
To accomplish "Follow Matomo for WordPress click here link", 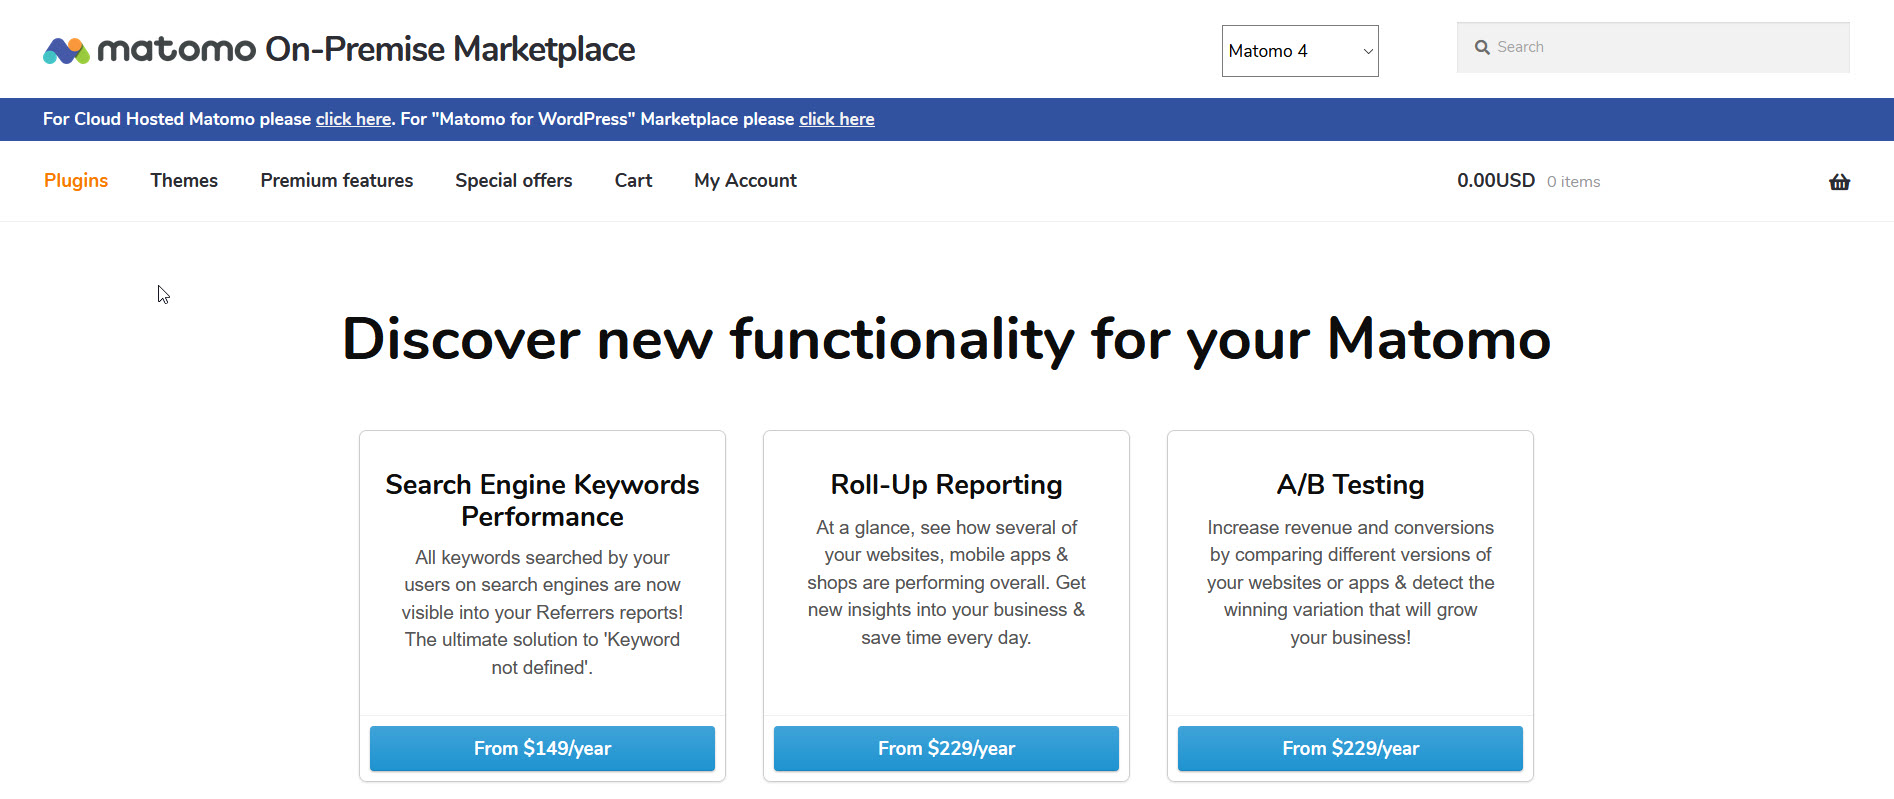I will tap(836, 119).
